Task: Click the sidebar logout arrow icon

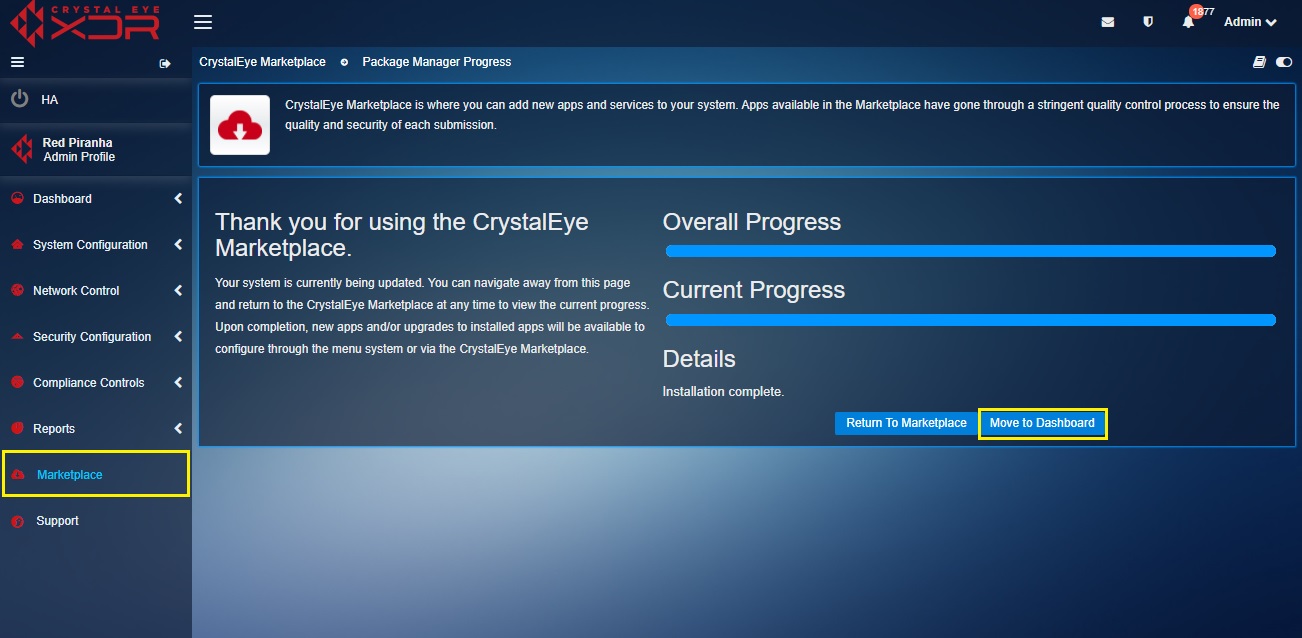Action: coord(165,63)
